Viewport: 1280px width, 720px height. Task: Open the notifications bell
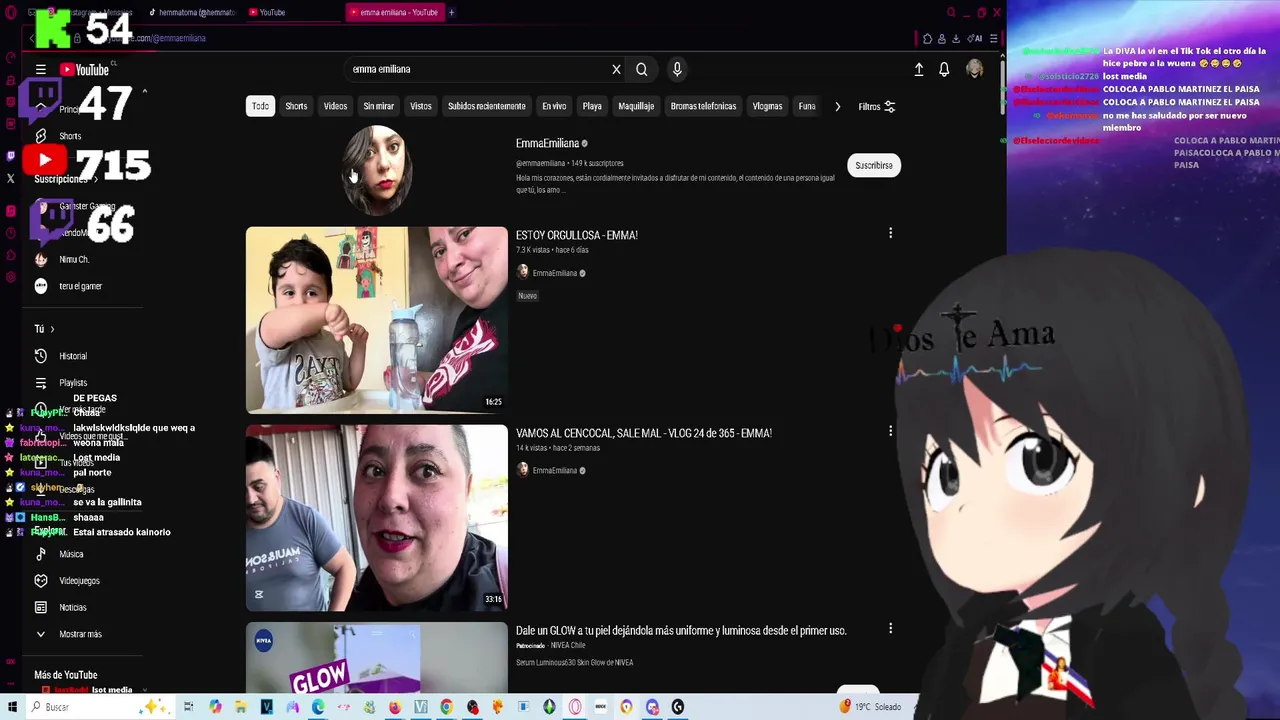click(944, 69)
